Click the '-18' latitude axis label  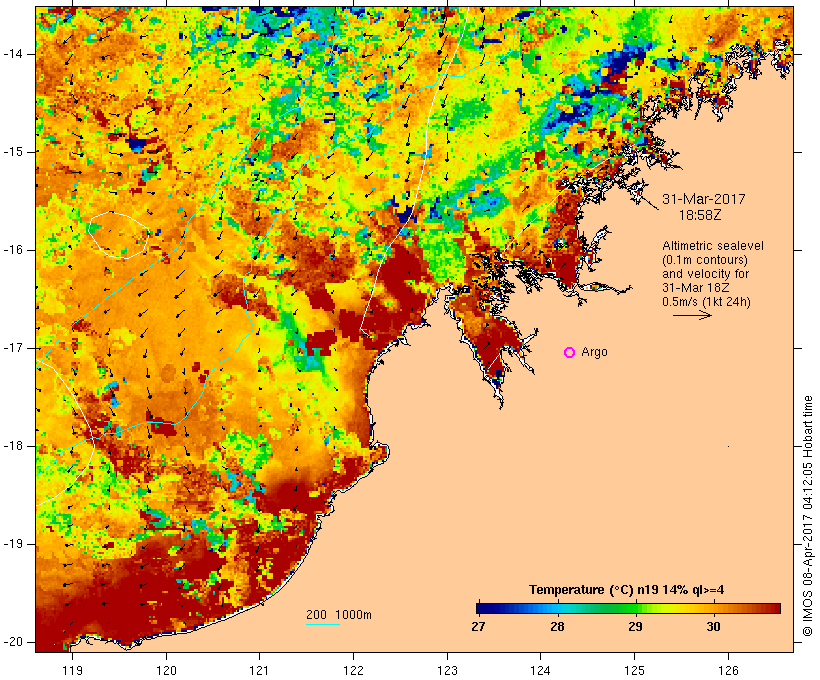coord(13,446)
